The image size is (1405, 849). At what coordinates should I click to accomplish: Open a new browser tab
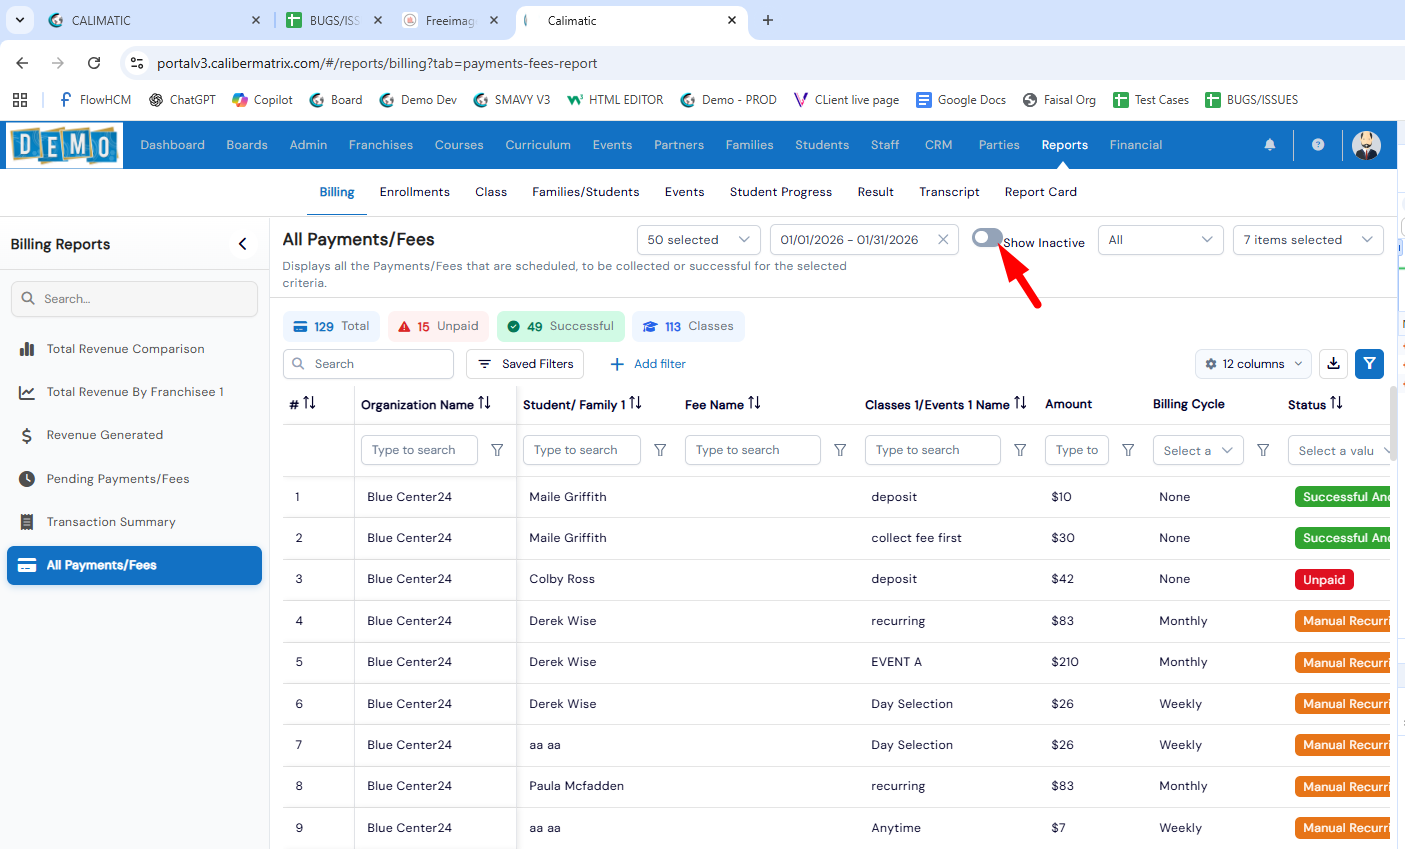pos(768,20)
